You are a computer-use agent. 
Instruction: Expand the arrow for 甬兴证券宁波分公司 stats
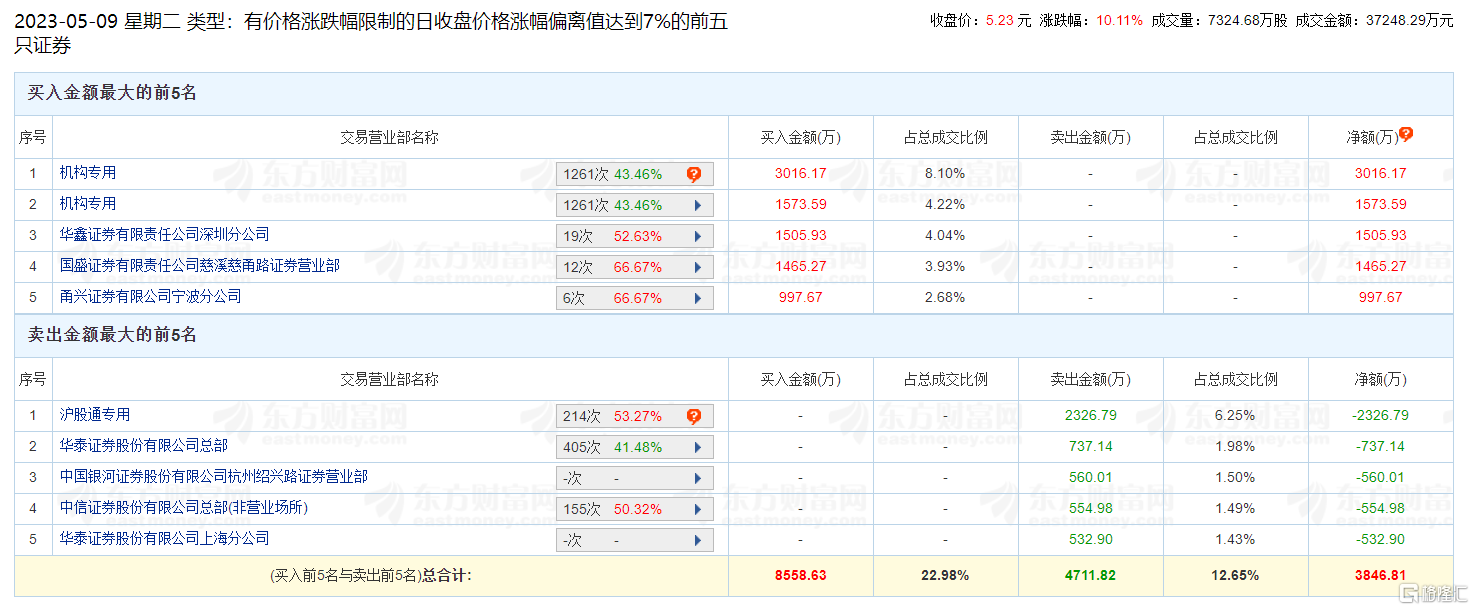(697, 299)
